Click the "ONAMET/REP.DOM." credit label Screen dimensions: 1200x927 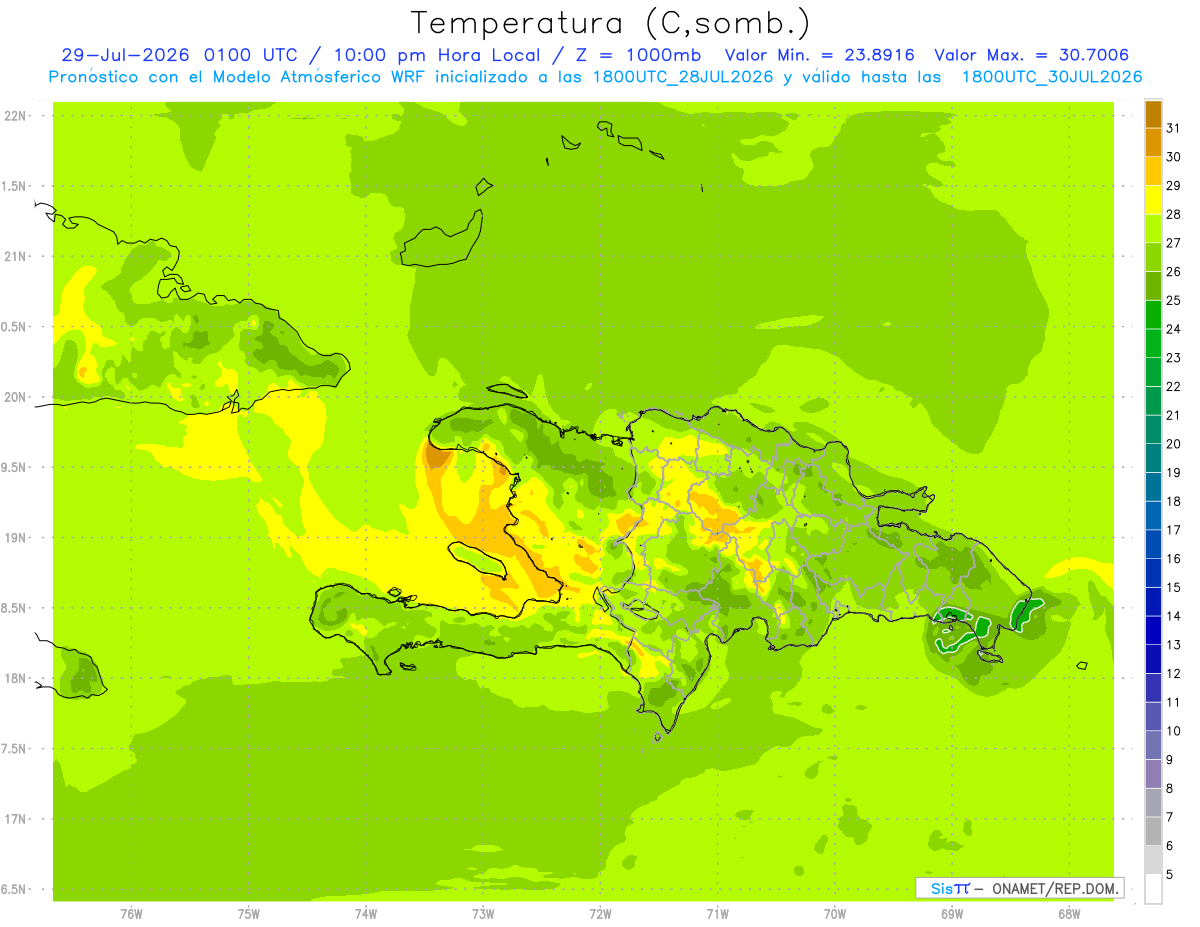coord(1055,888)
